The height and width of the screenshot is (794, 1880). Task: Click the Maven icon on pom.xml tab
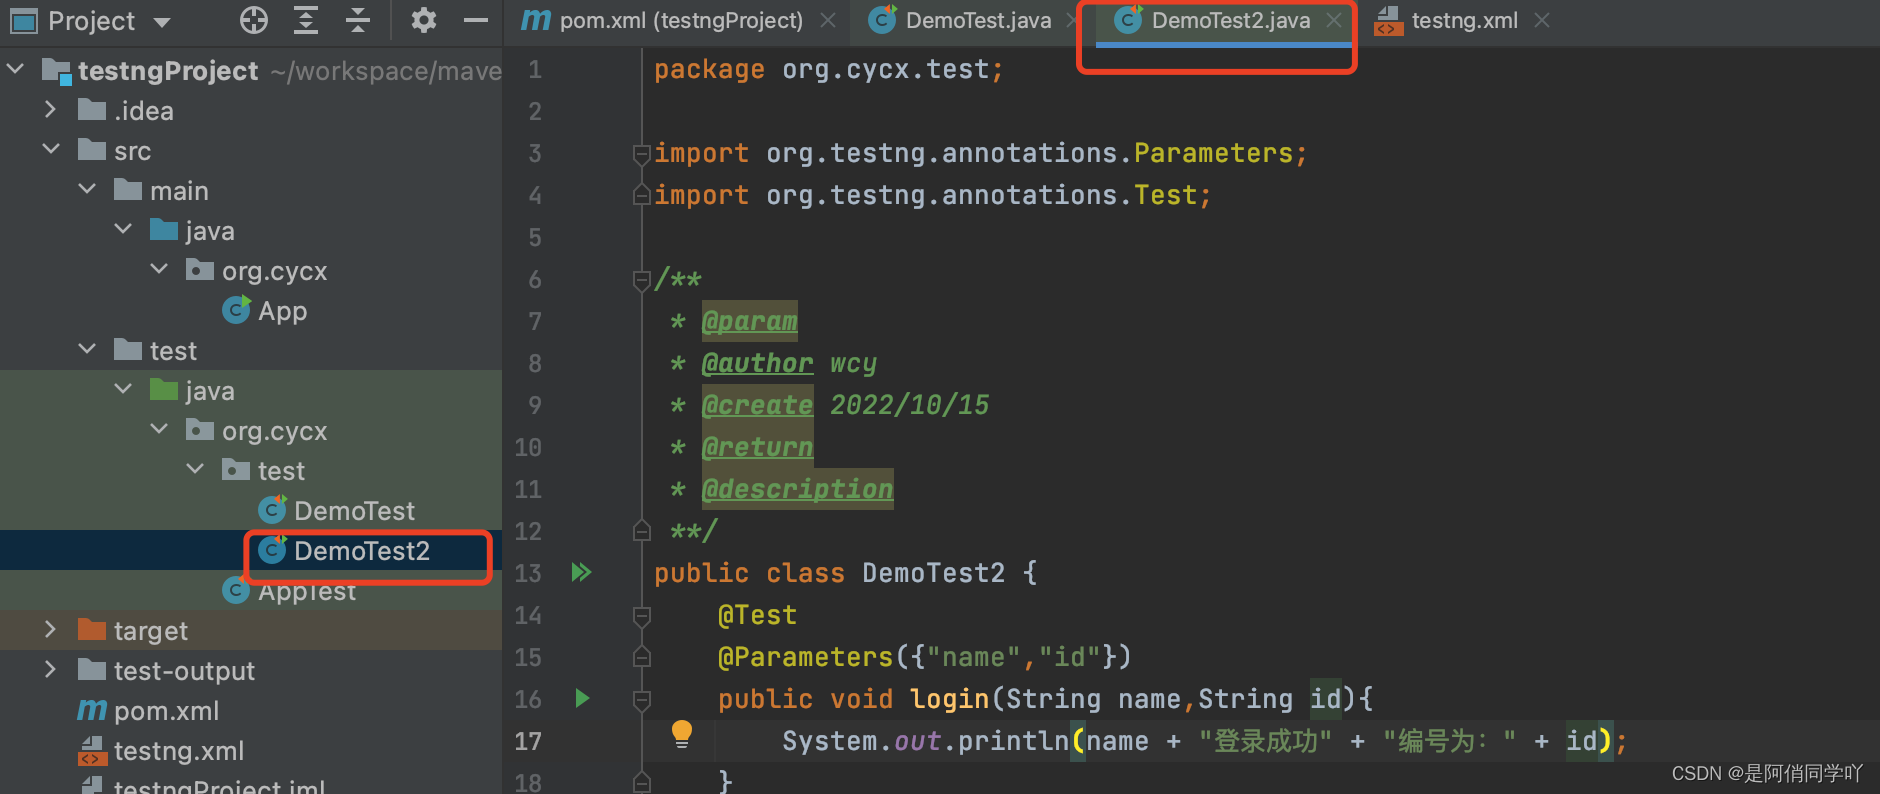(x=536, y=20)
